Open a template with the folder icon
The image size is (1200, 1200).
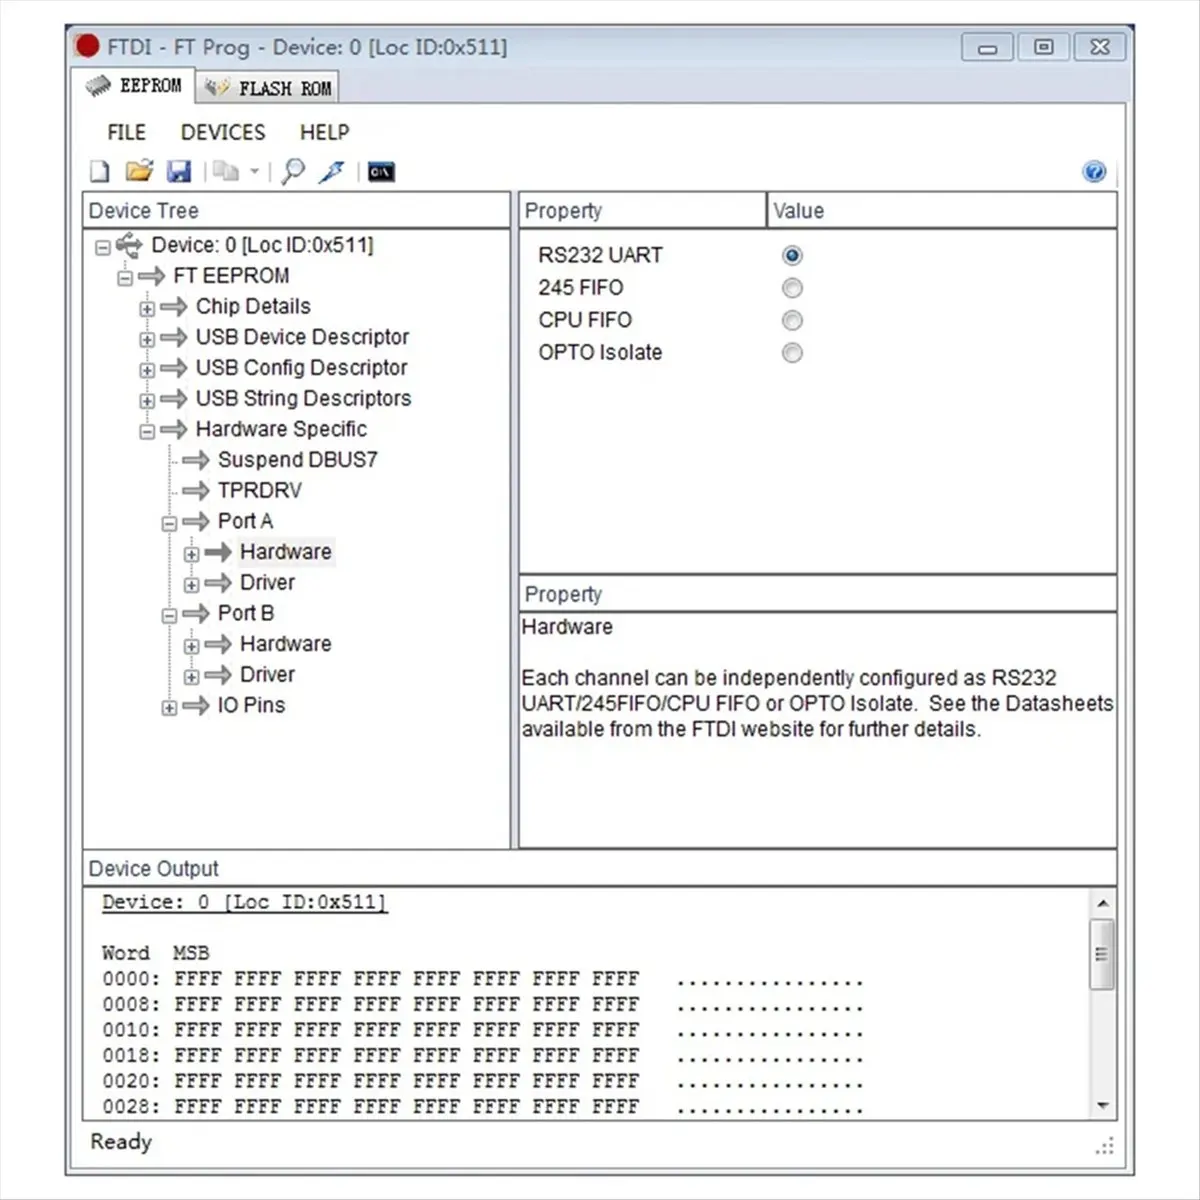coord(139,171)
